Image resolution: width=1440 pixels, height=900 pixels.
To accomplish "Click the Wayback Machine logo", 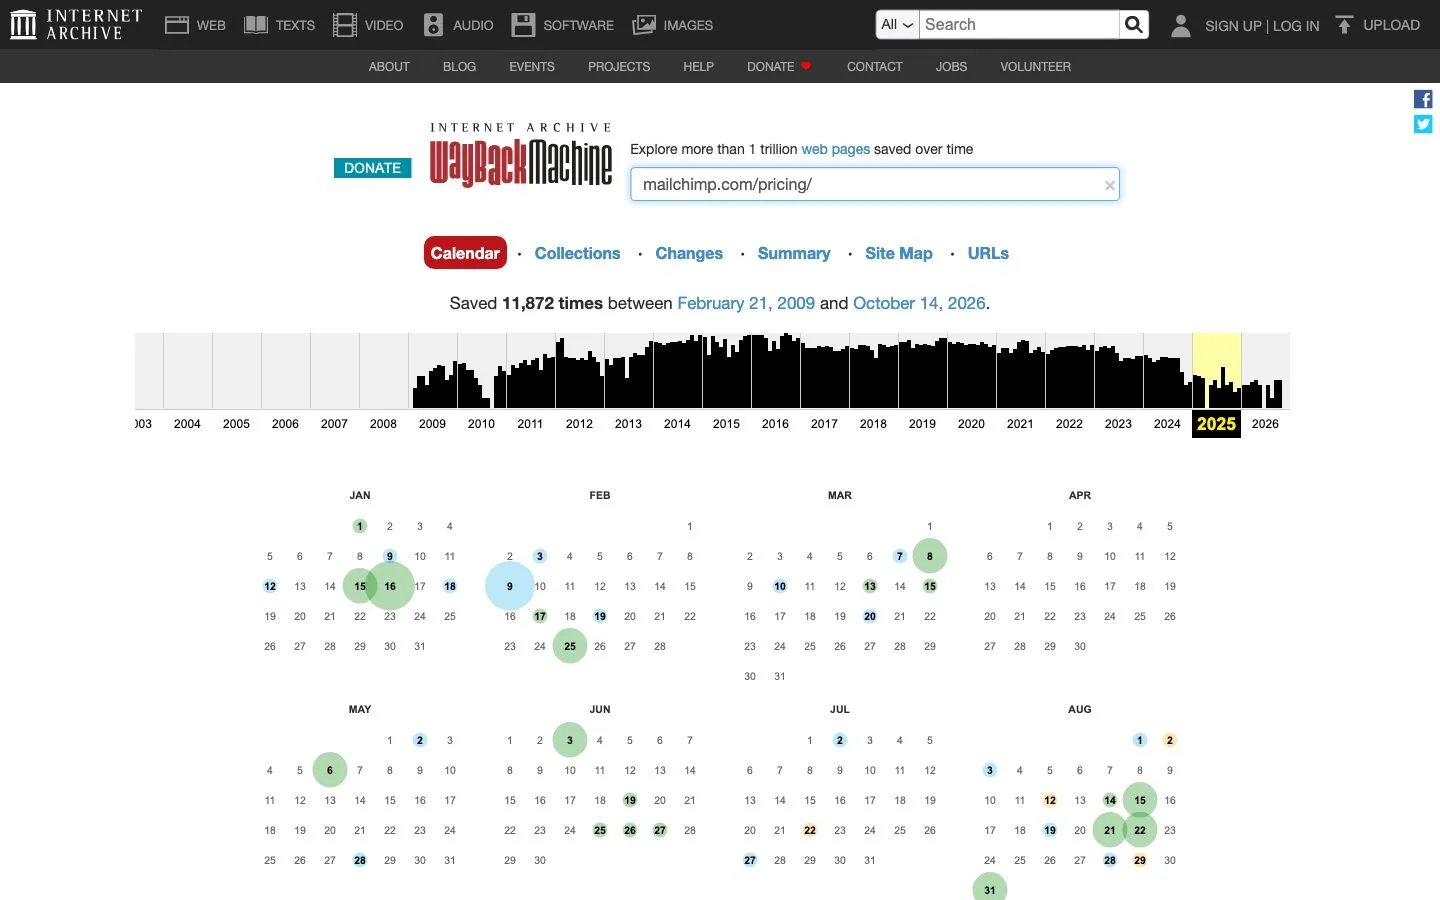I will click(521, 156).
